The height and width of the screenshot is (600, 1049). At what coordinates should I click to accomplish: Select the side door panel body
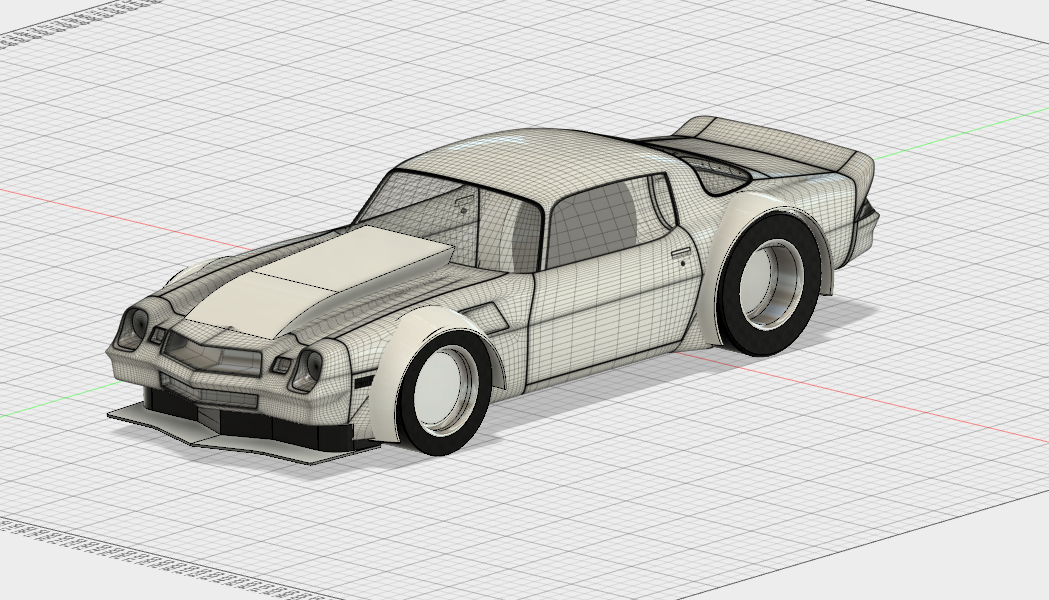(x=610, y=310)
